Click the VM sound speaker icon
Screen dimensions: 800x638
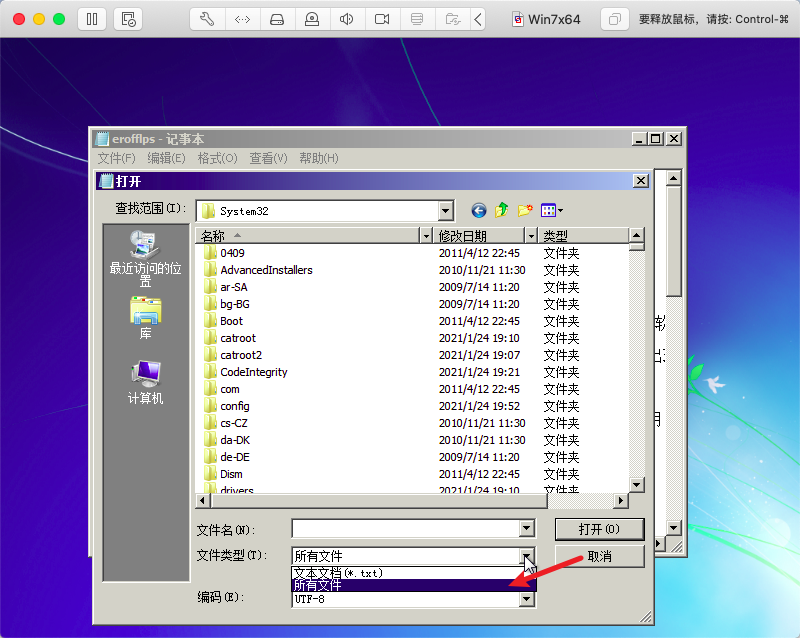346,19
